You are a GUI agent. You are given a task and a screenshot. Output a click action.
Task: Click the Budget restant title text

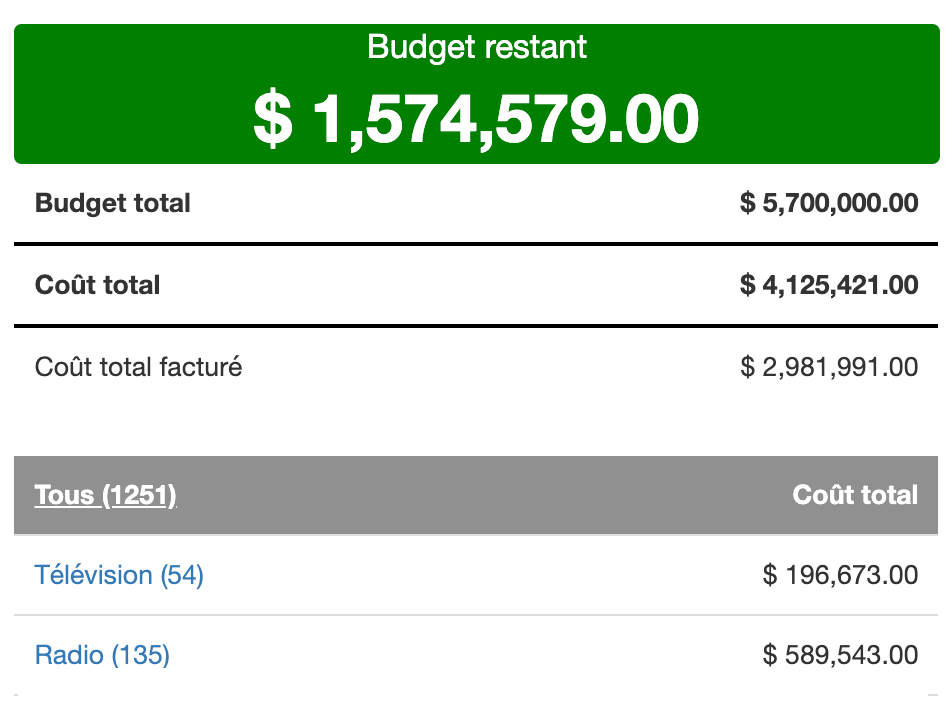tap(476, 46)
